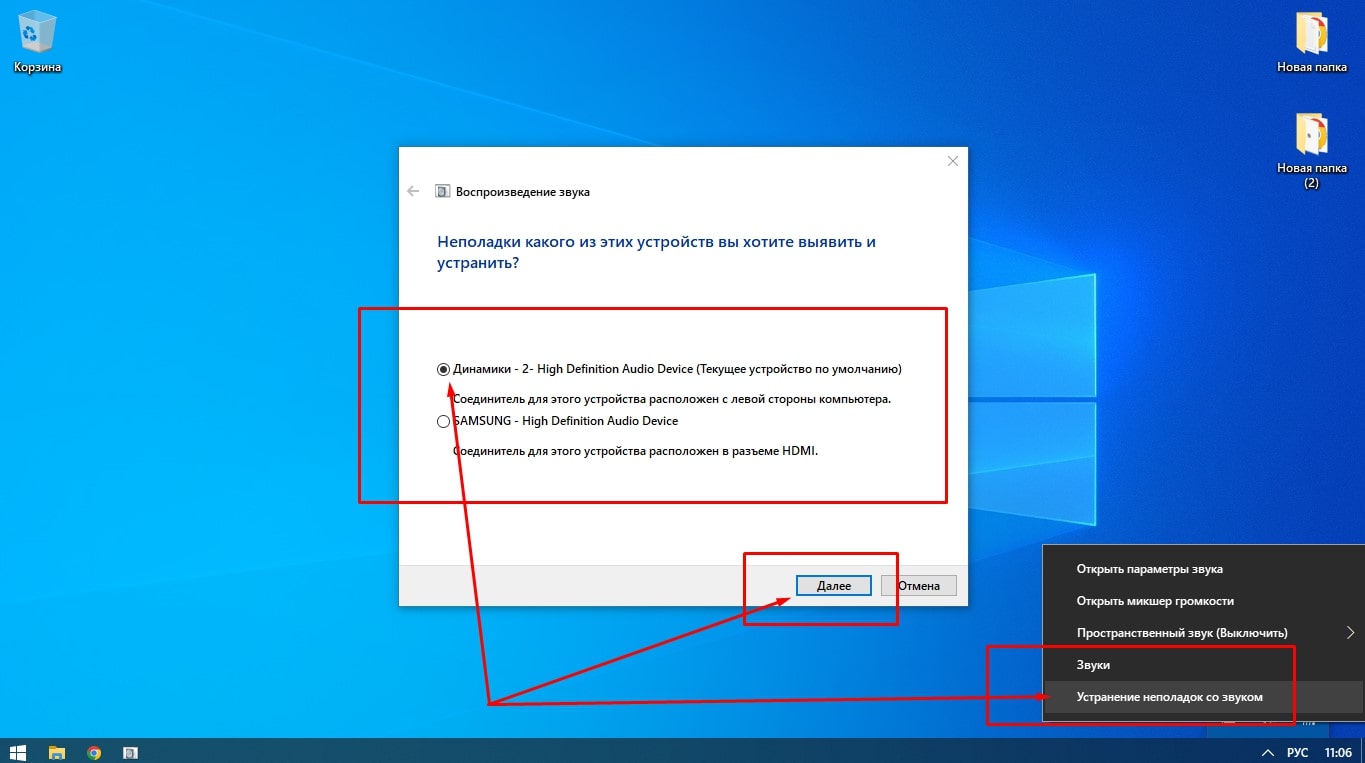Open the Windows Start menu
The image size is (1365, 763).
pyautogui.click(x=18, y=752)
